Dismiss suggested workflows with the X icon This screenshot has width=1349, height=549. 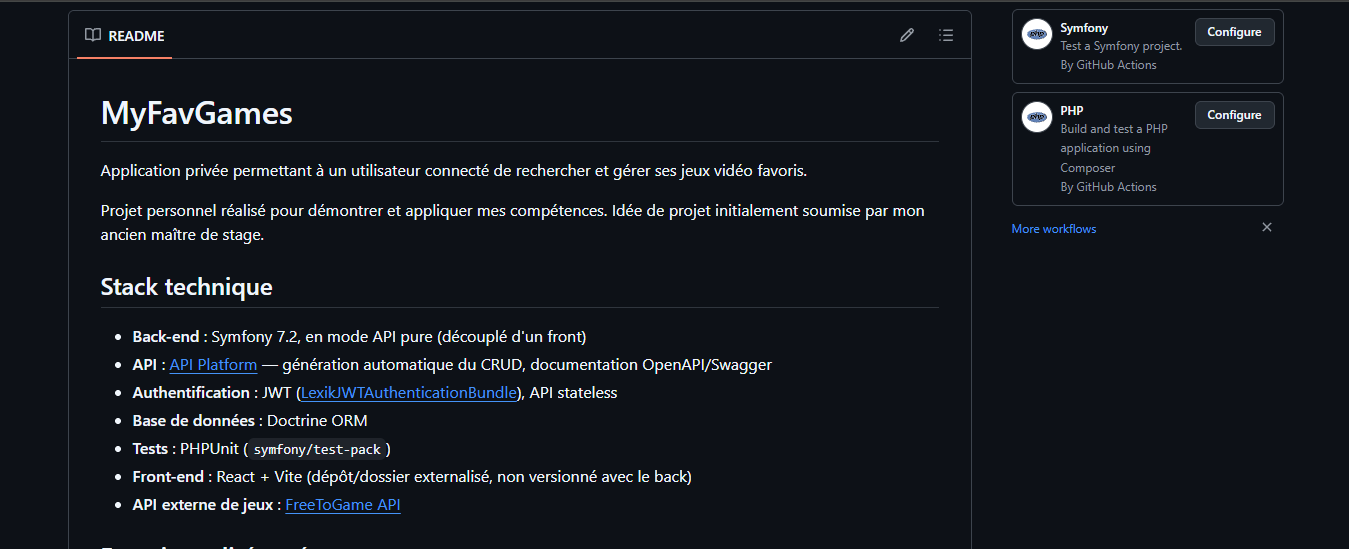[1267, 228]
